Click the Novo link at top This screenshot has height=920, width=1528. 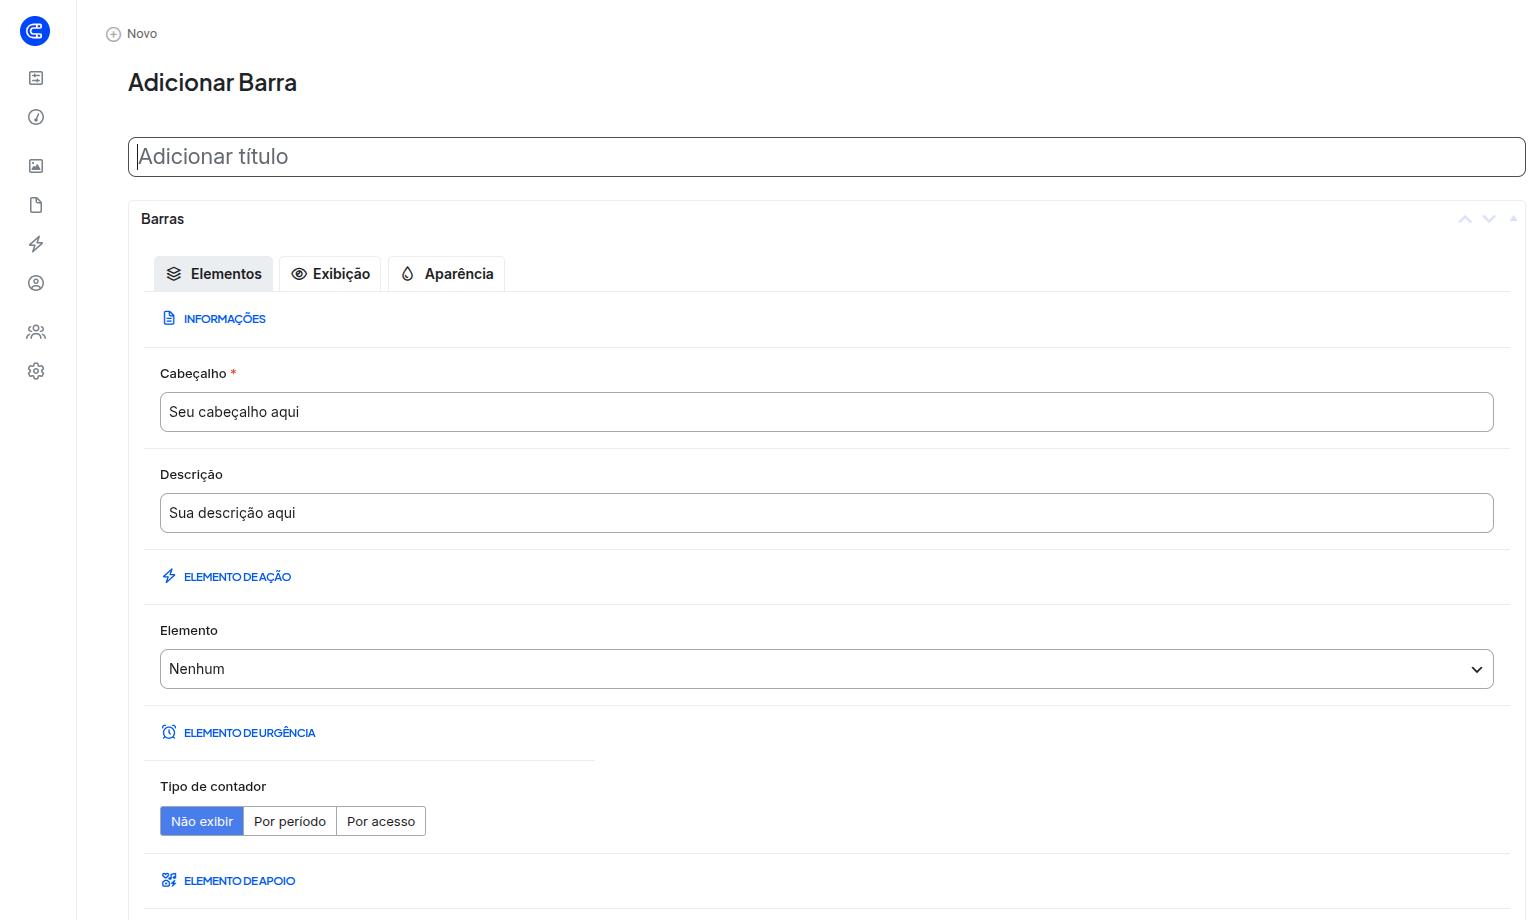pos(132,34)
